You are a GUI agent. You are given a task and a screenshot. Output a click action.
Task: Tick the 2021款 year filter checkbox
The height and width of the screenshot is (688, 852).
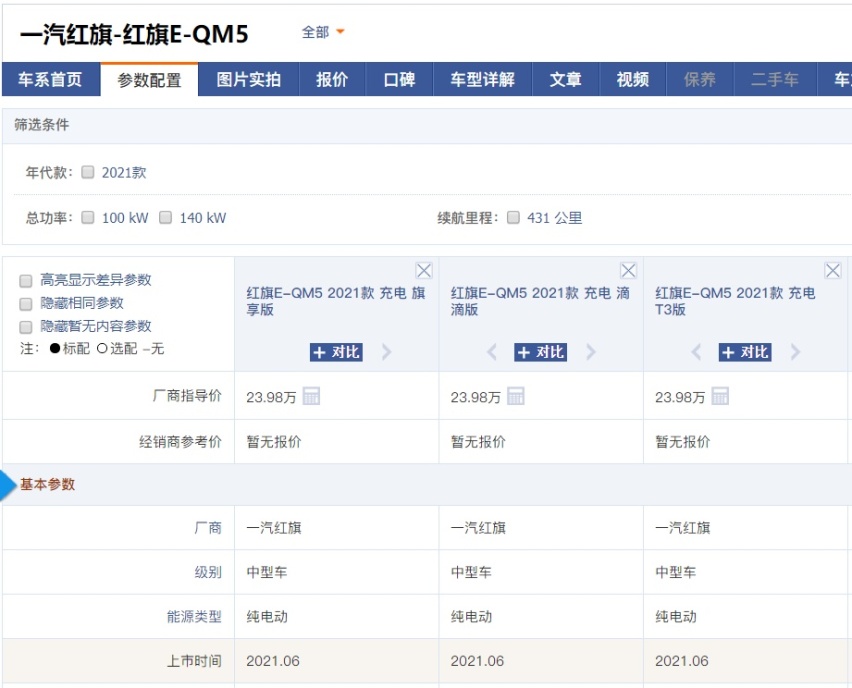coord(87,172)
